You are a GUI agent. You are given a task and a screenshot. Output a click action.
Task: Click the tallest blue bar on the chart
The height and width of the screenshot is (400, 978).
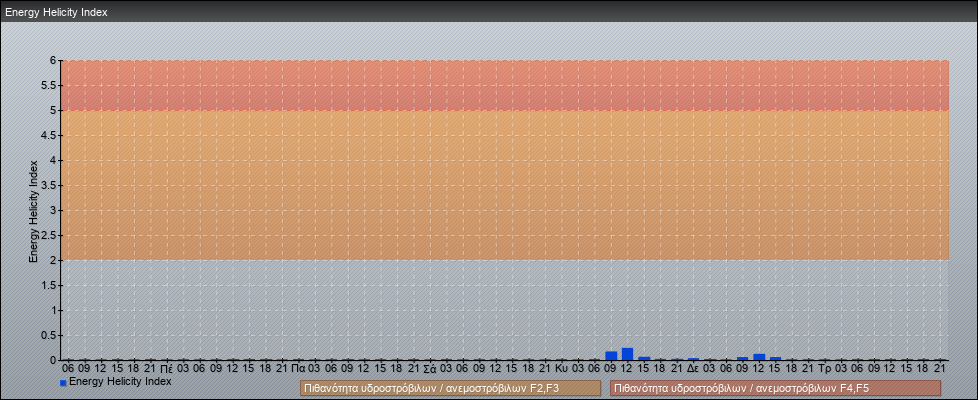pos(627,354)
